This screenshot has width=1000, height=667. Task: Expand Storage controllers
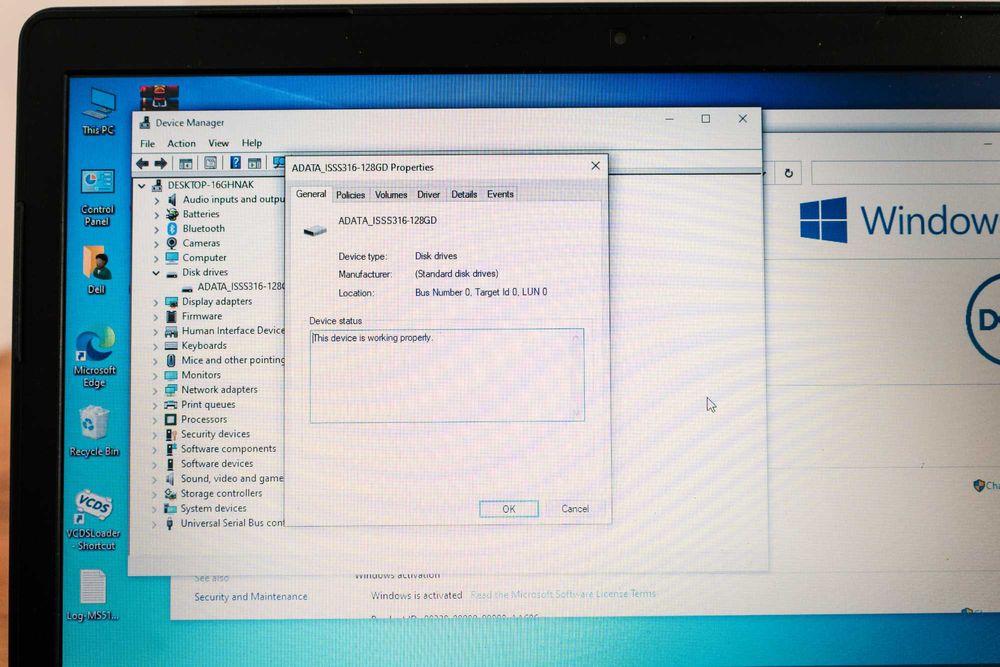click(154, 494)
